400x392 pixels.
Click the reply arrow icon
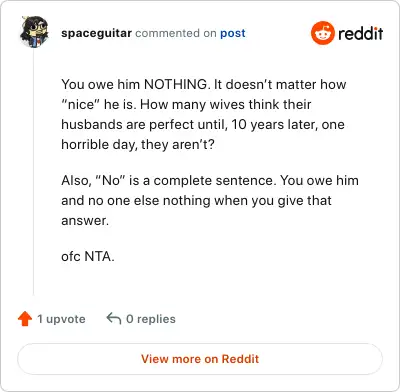[114, 319]
